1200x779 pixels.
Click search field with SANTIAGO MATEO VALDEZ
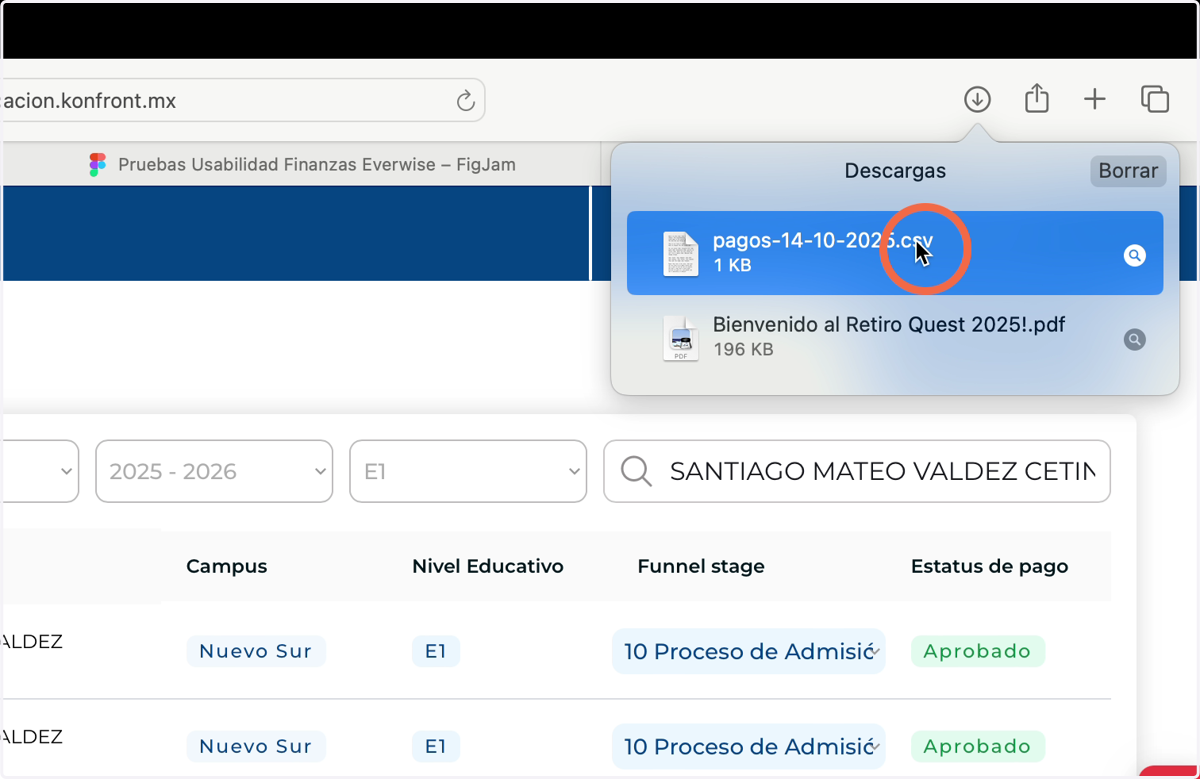pyautogui.click(x=857, y=471)
